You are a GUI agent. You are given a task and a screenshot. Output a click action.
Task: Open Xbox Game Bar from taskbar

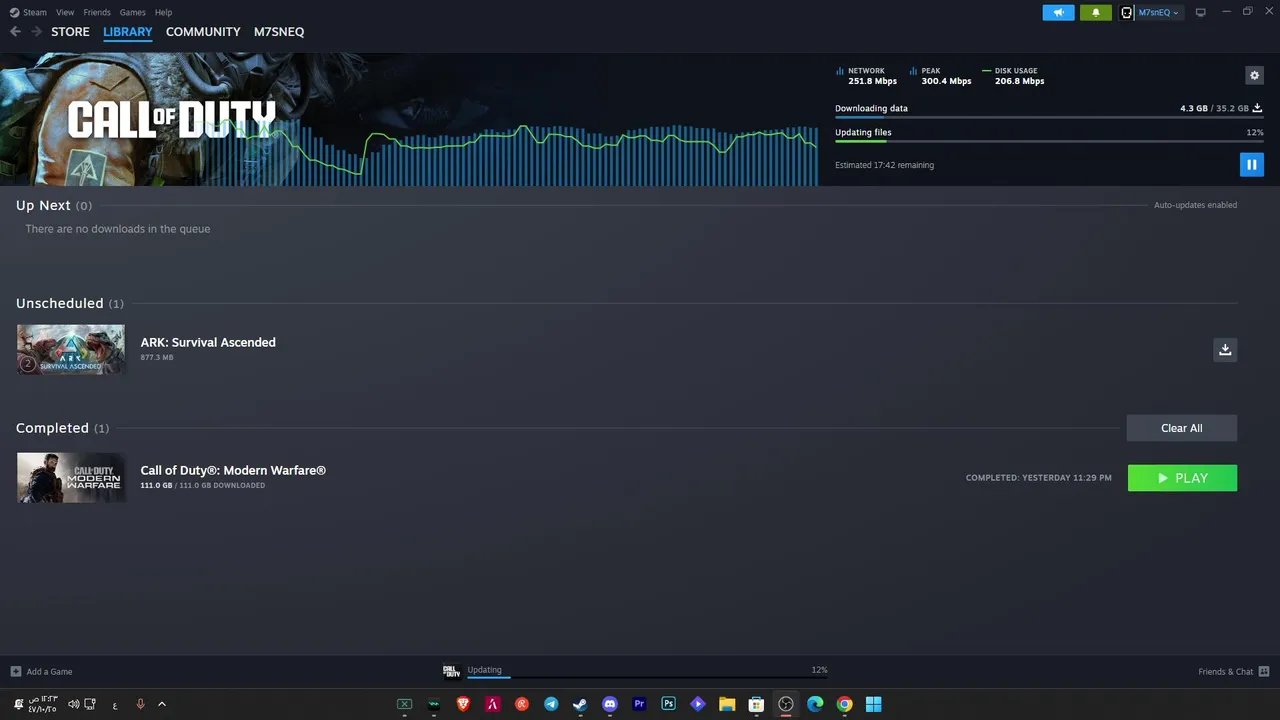405,704
